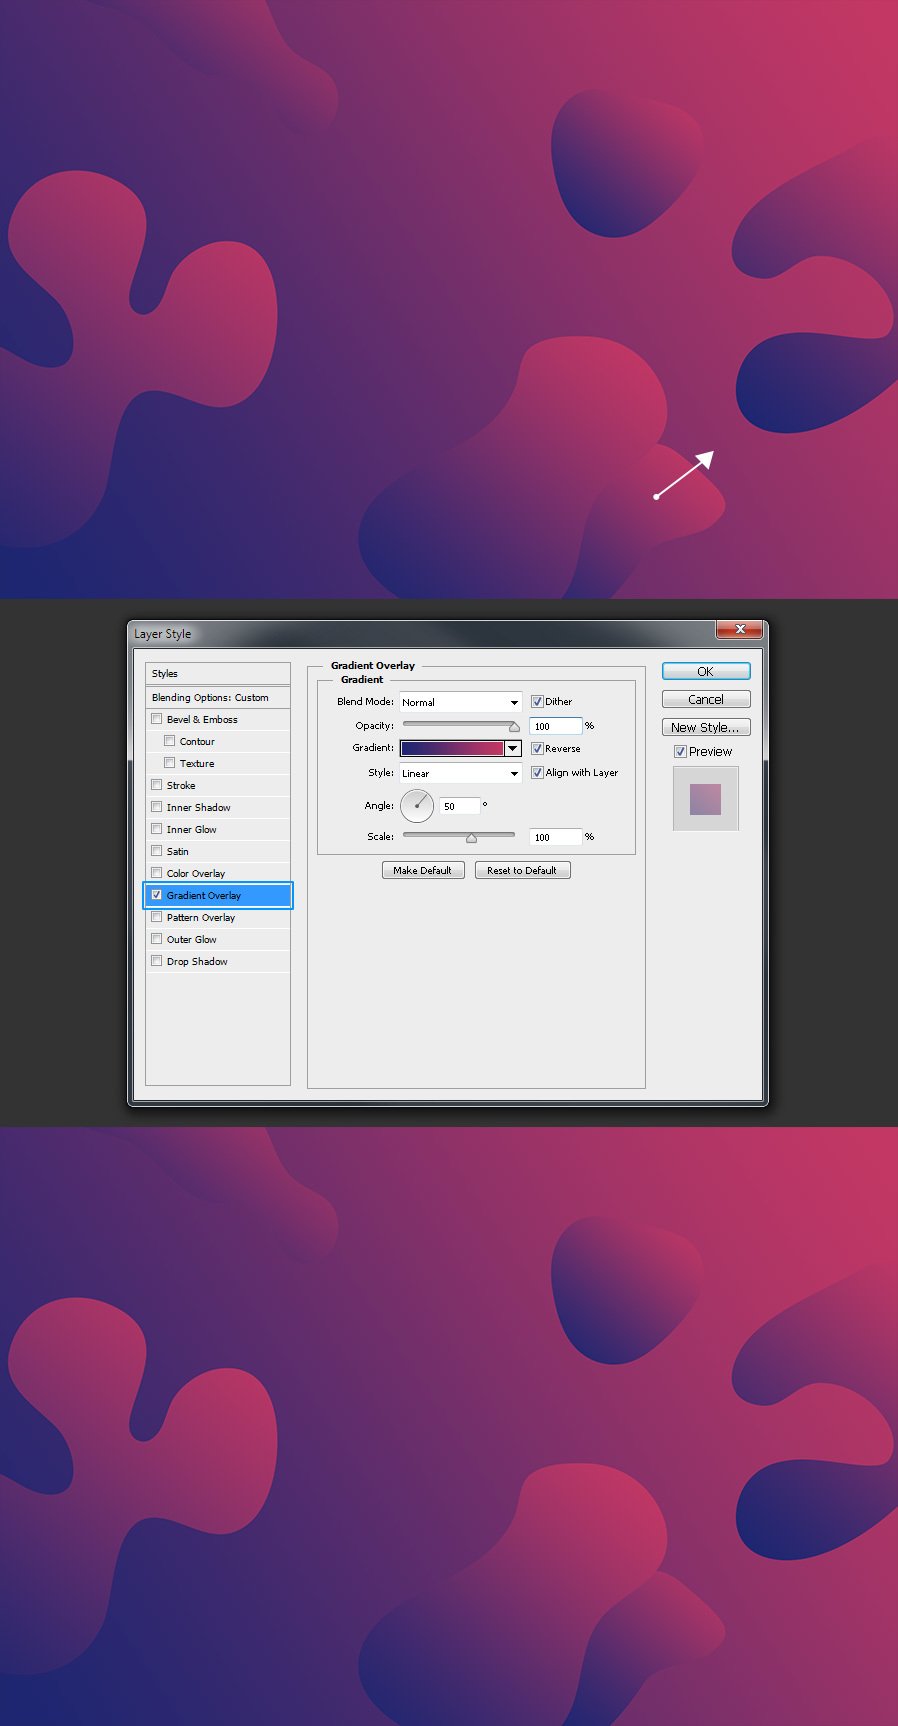
Task: Click the Scale percentage field
Action: (555, 837)
